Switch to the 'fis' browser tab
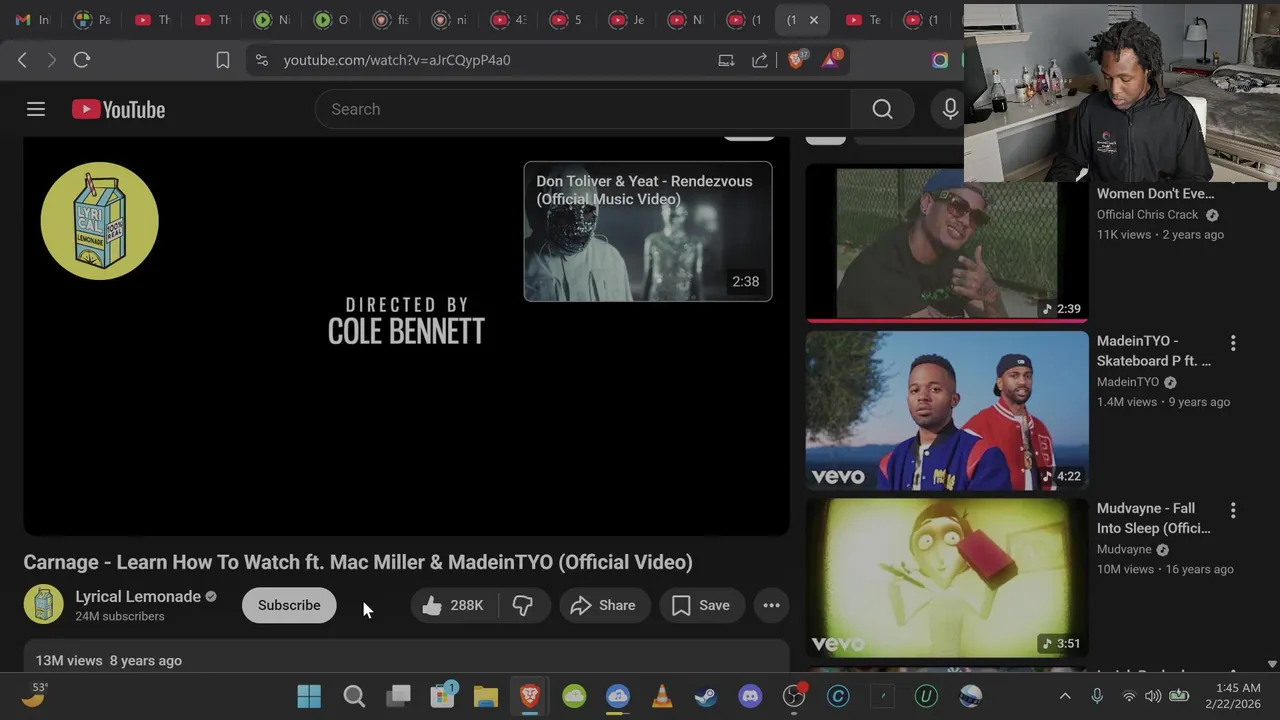Viewport: 1280px width, 720px height. [391, 20]
